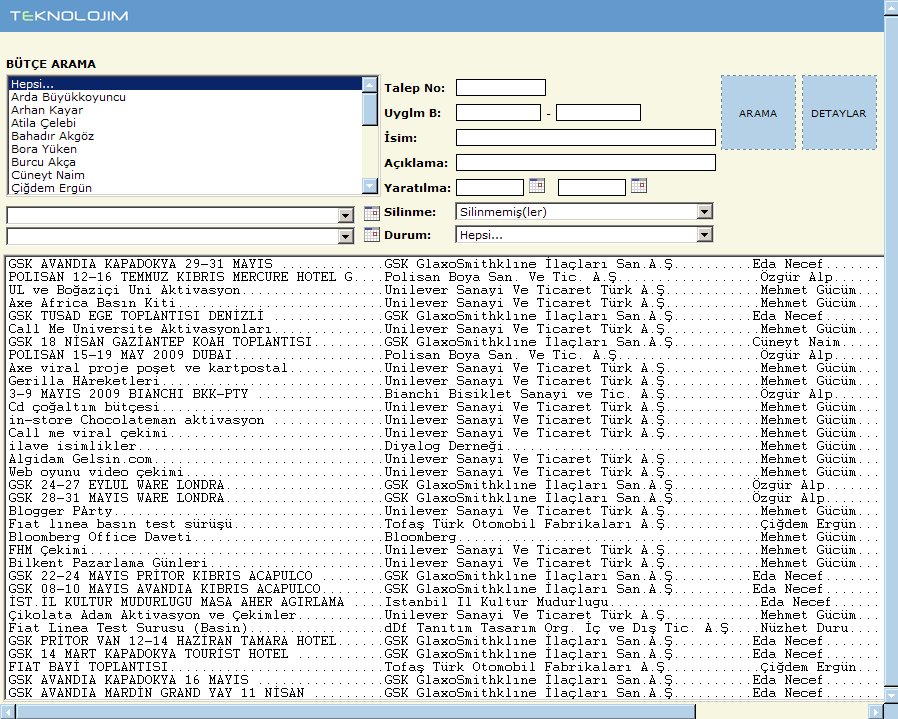898x719 pixels.
Task: Select row İST.İL KULTUR MUDURLUGU MASA
Action: pyautogui.click(x=444, y=602)
